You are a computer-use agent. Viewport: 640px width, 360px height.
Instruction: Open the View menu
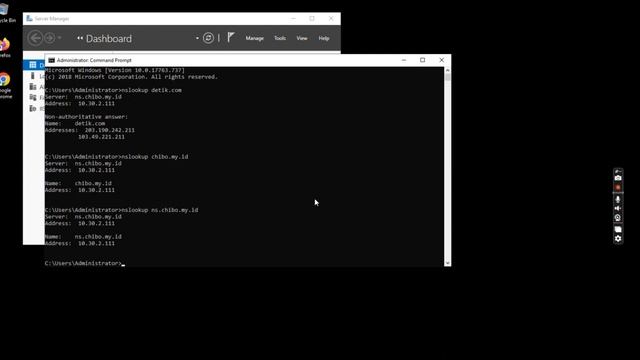[x=302, y=38]
